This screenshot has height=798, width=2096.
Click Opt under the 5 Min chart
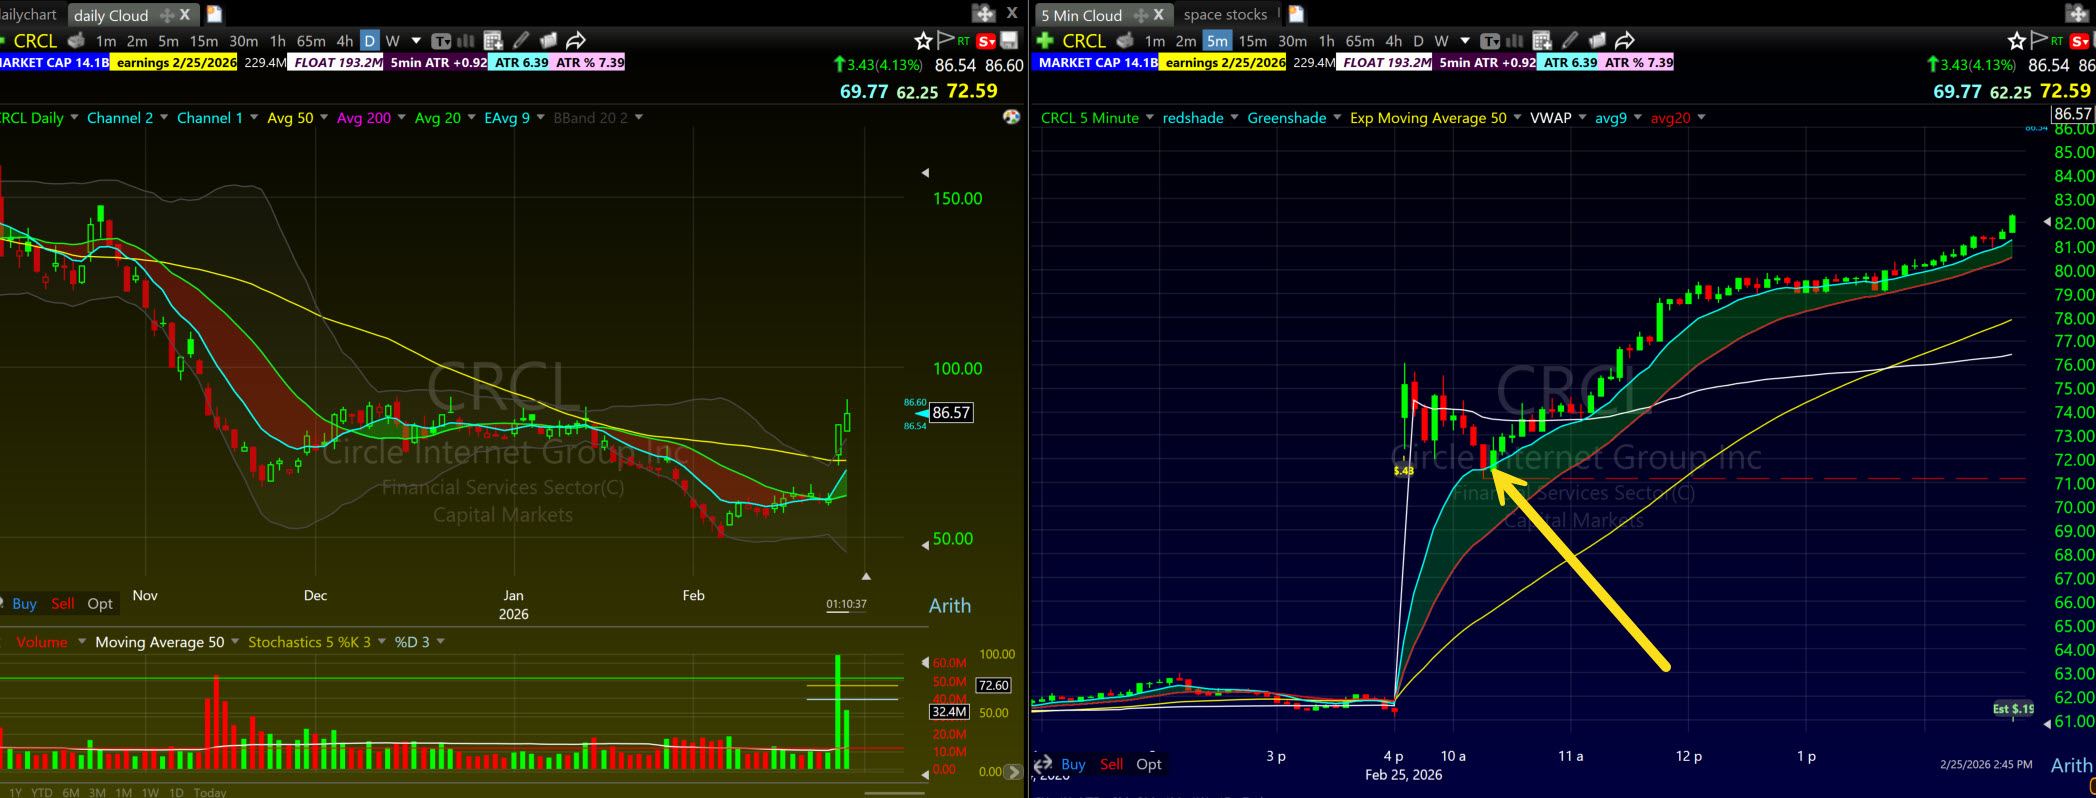[1149, 764]
